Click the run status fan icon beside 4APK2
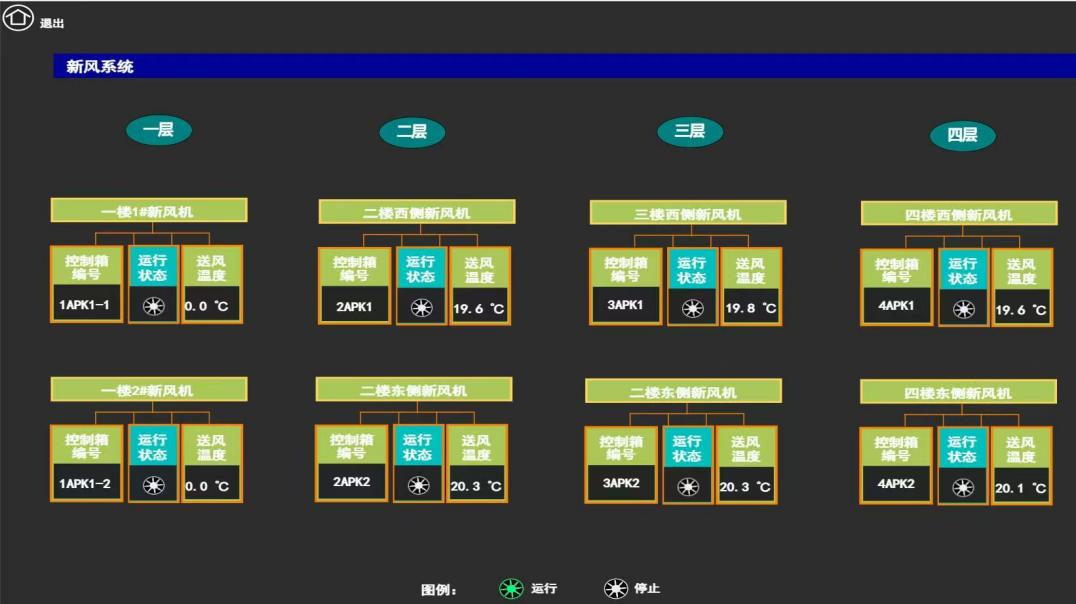Screen dimensions: 1076x604 (x=962, y=488)
